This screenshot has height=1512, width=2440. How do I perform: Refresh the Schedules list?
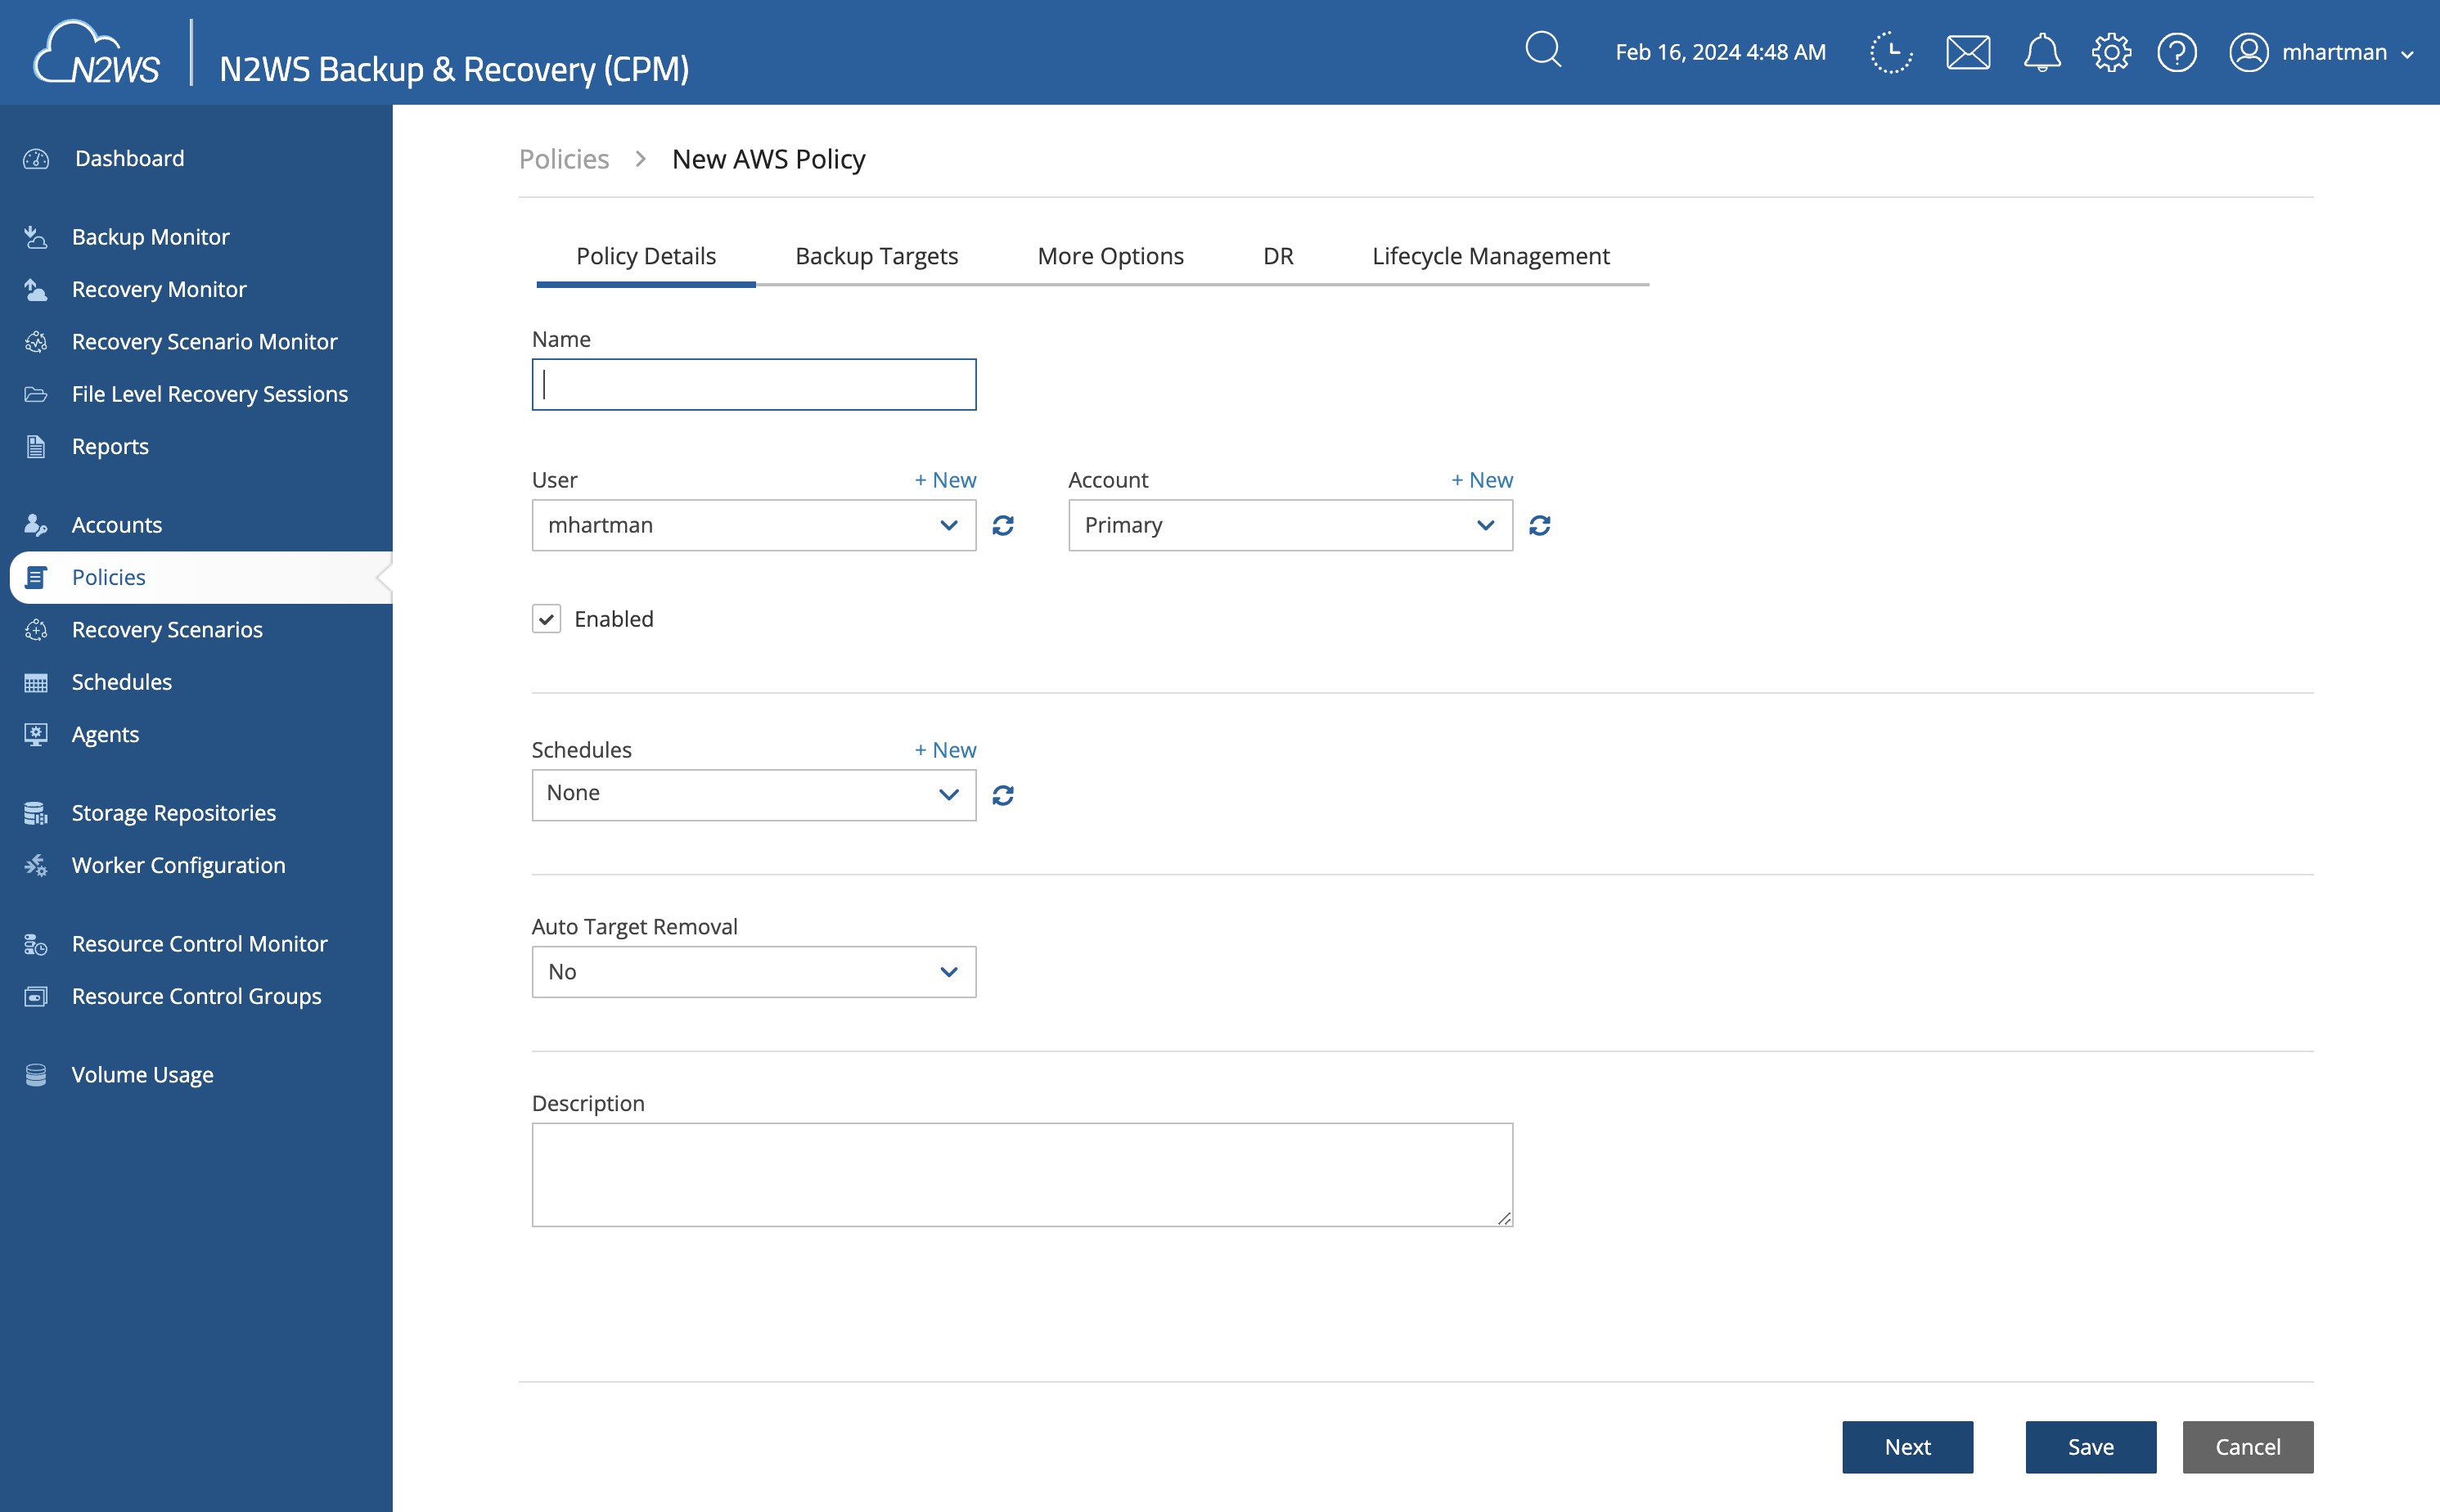tap(1003, 795)
